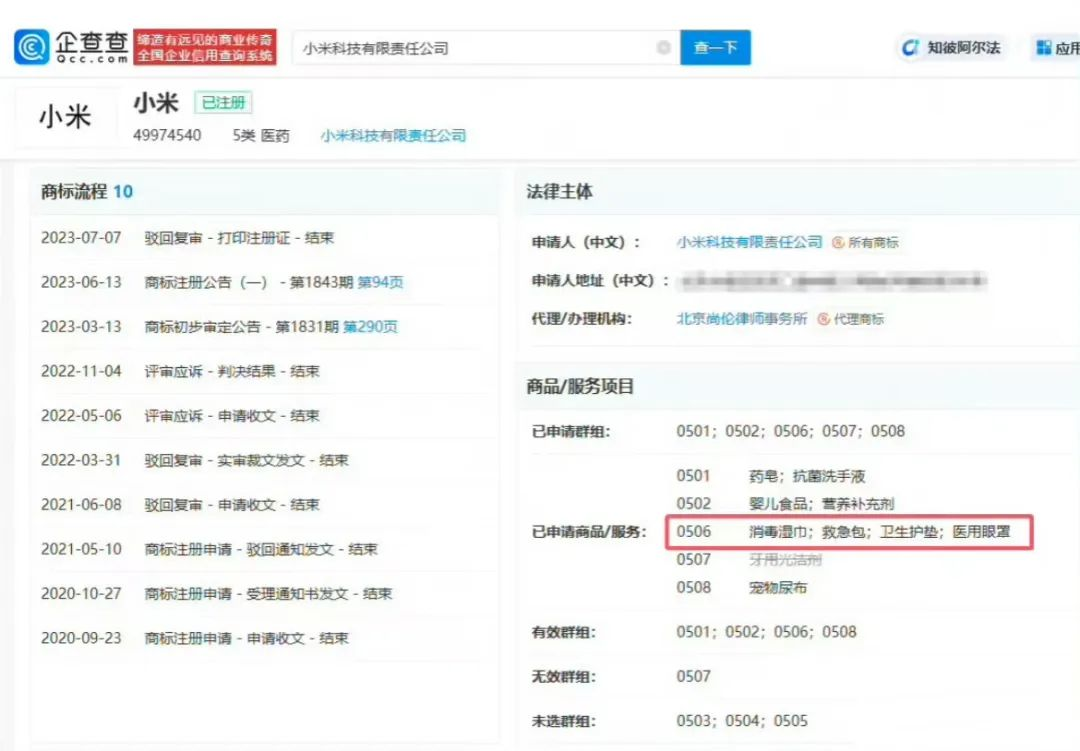Screen dimensions: 1080x751
Task: Open the 第94页 link
Action: (380, 282)
